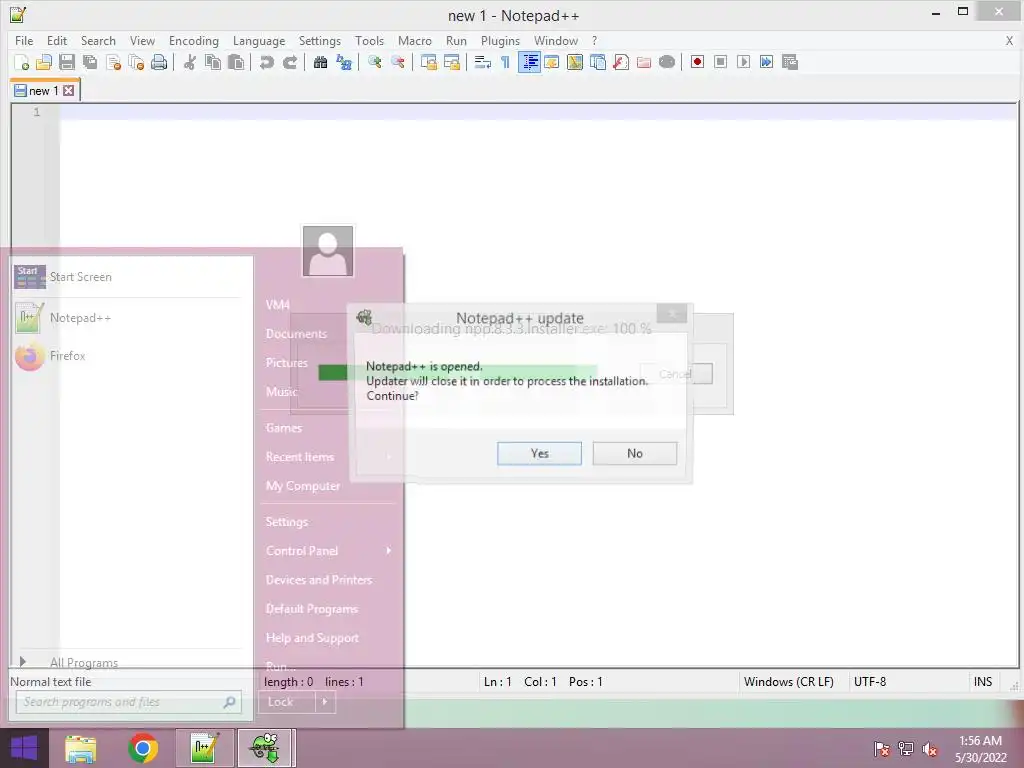Click the Action Center flag tray icon
The image size is (1024, 768).
pos(881,749)
